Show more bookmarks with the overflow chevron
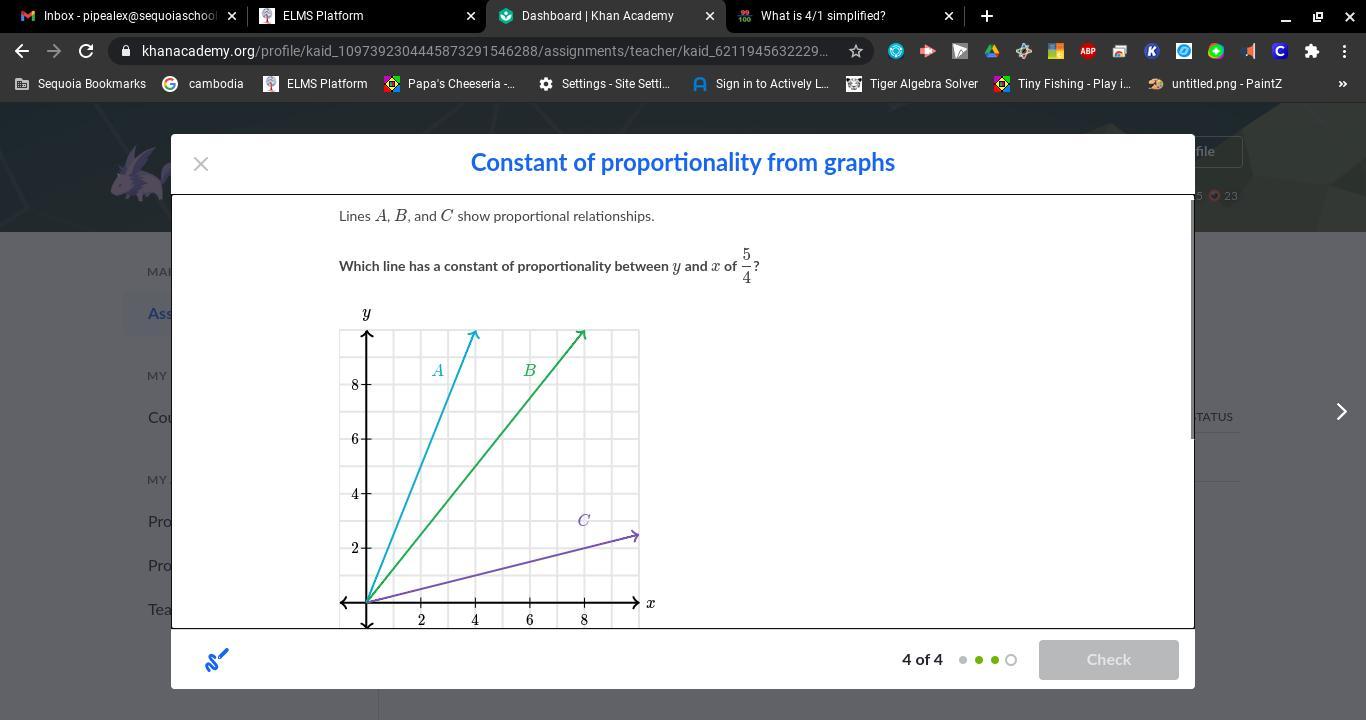 [1343, 84]
